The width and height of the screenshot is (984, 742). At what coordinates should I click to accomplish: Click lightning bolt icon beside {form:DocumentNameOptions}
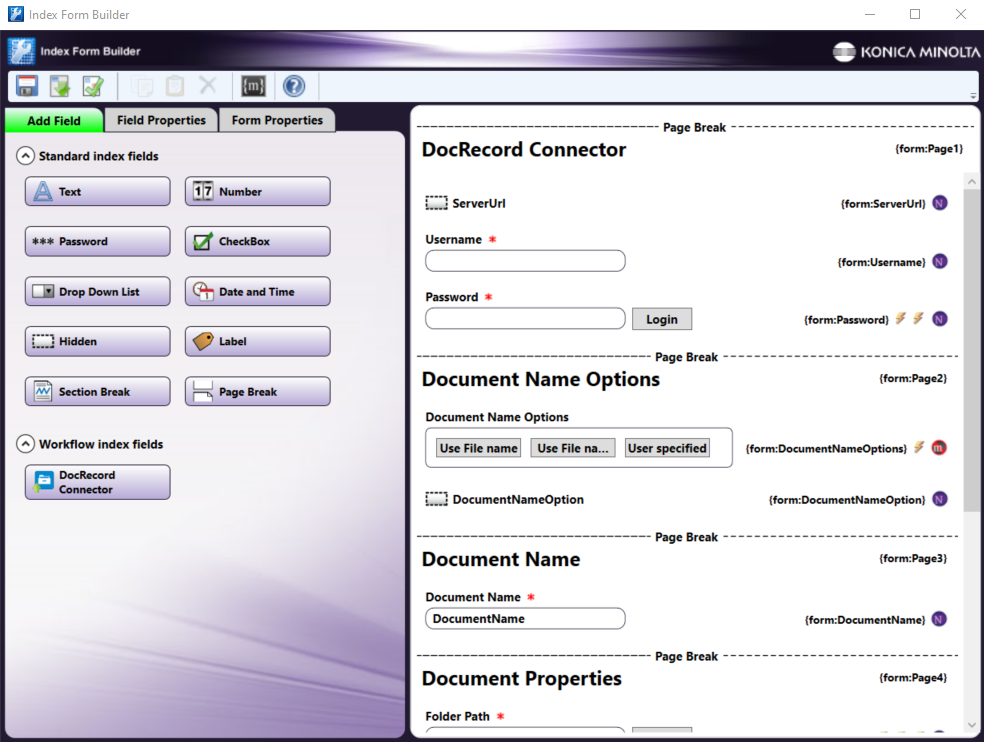(x=919, y=447)
